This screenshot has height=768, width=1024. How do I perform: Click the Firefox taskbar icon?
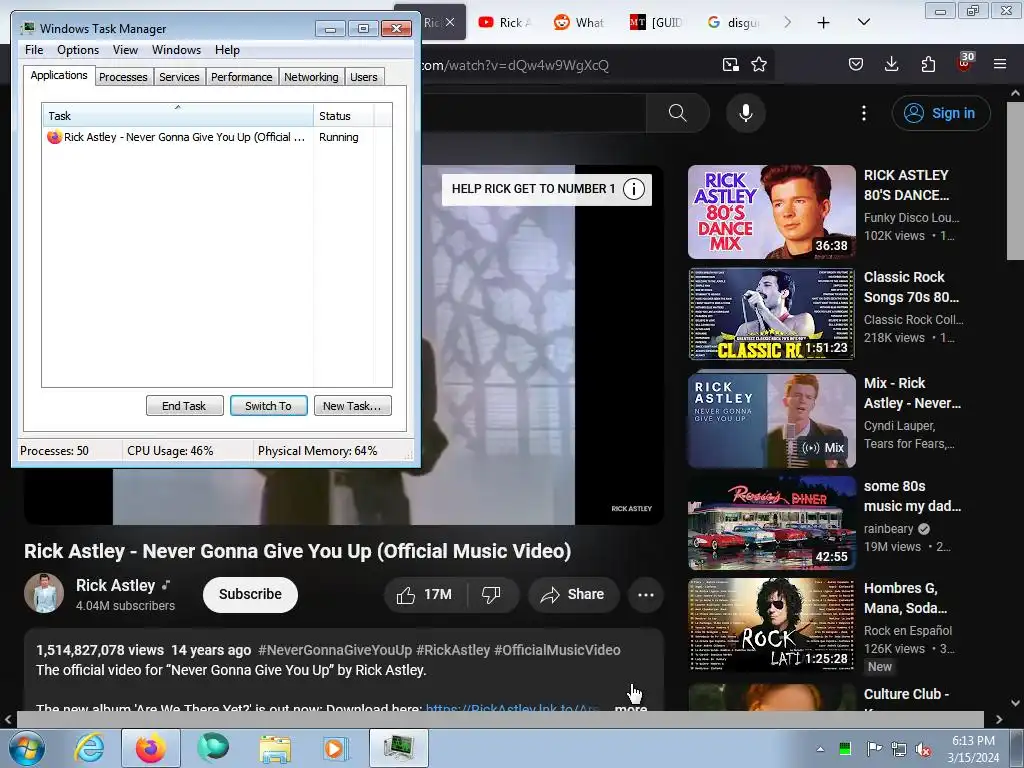(x=150, y=748)
